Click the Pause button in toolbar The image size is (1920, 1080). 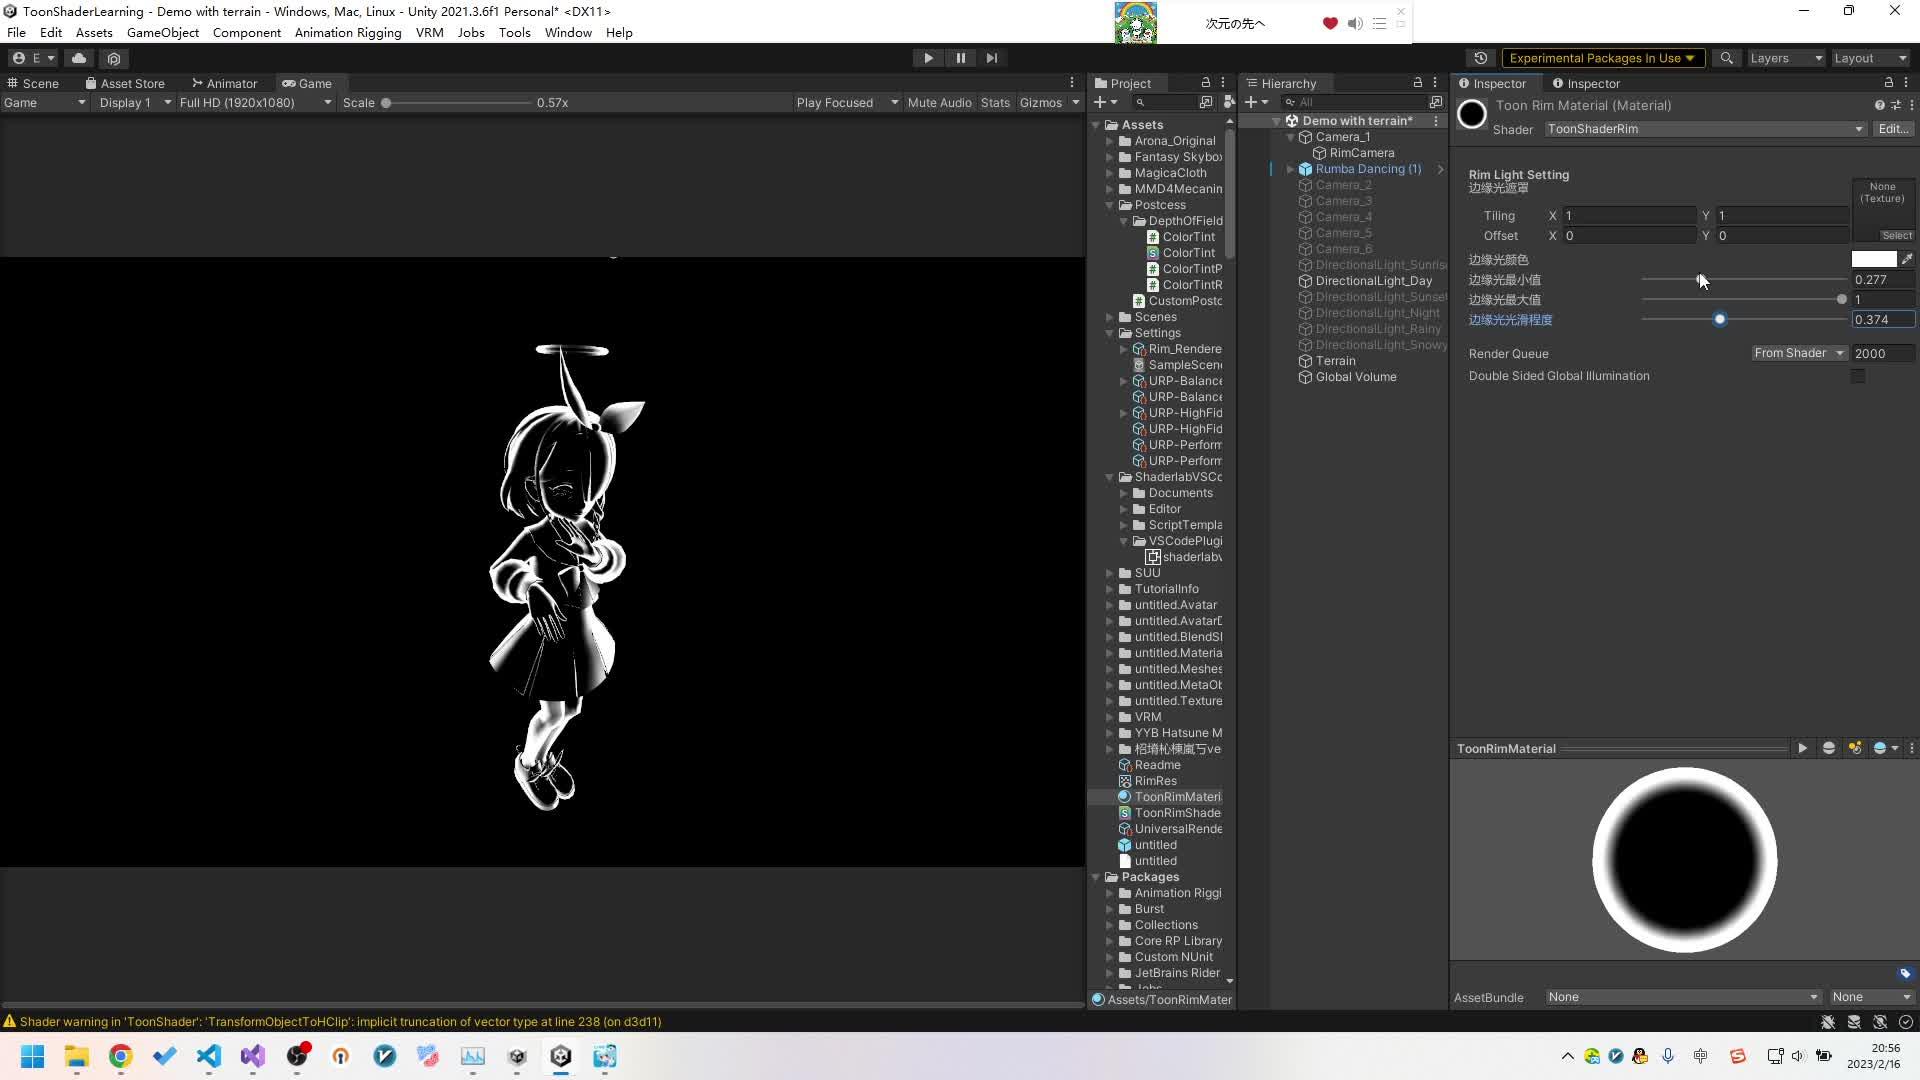960,58
